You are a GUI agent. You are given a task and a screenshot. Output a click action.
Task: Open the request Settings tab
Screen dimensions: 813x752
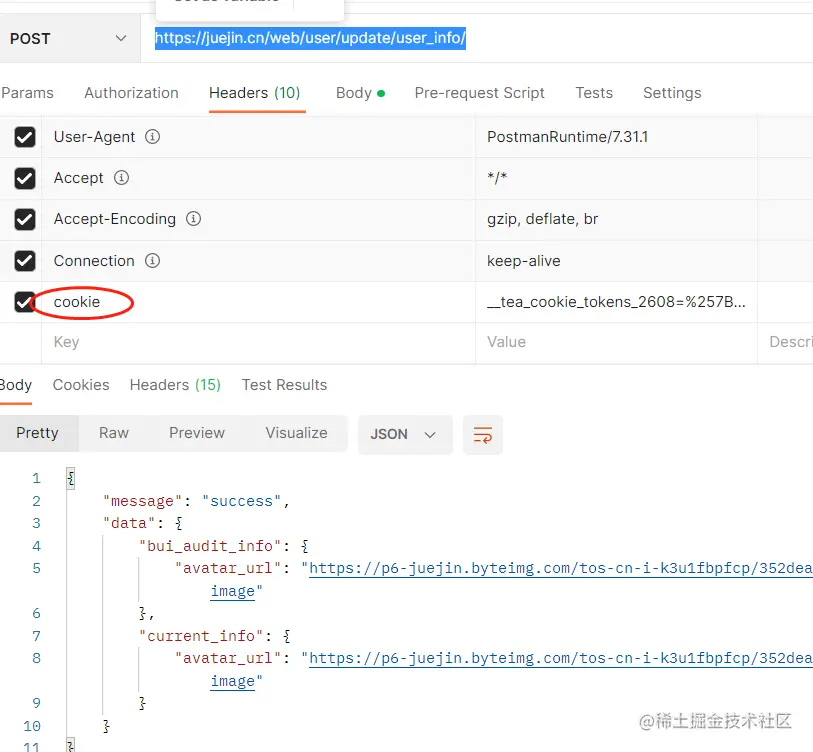[672, 93]
